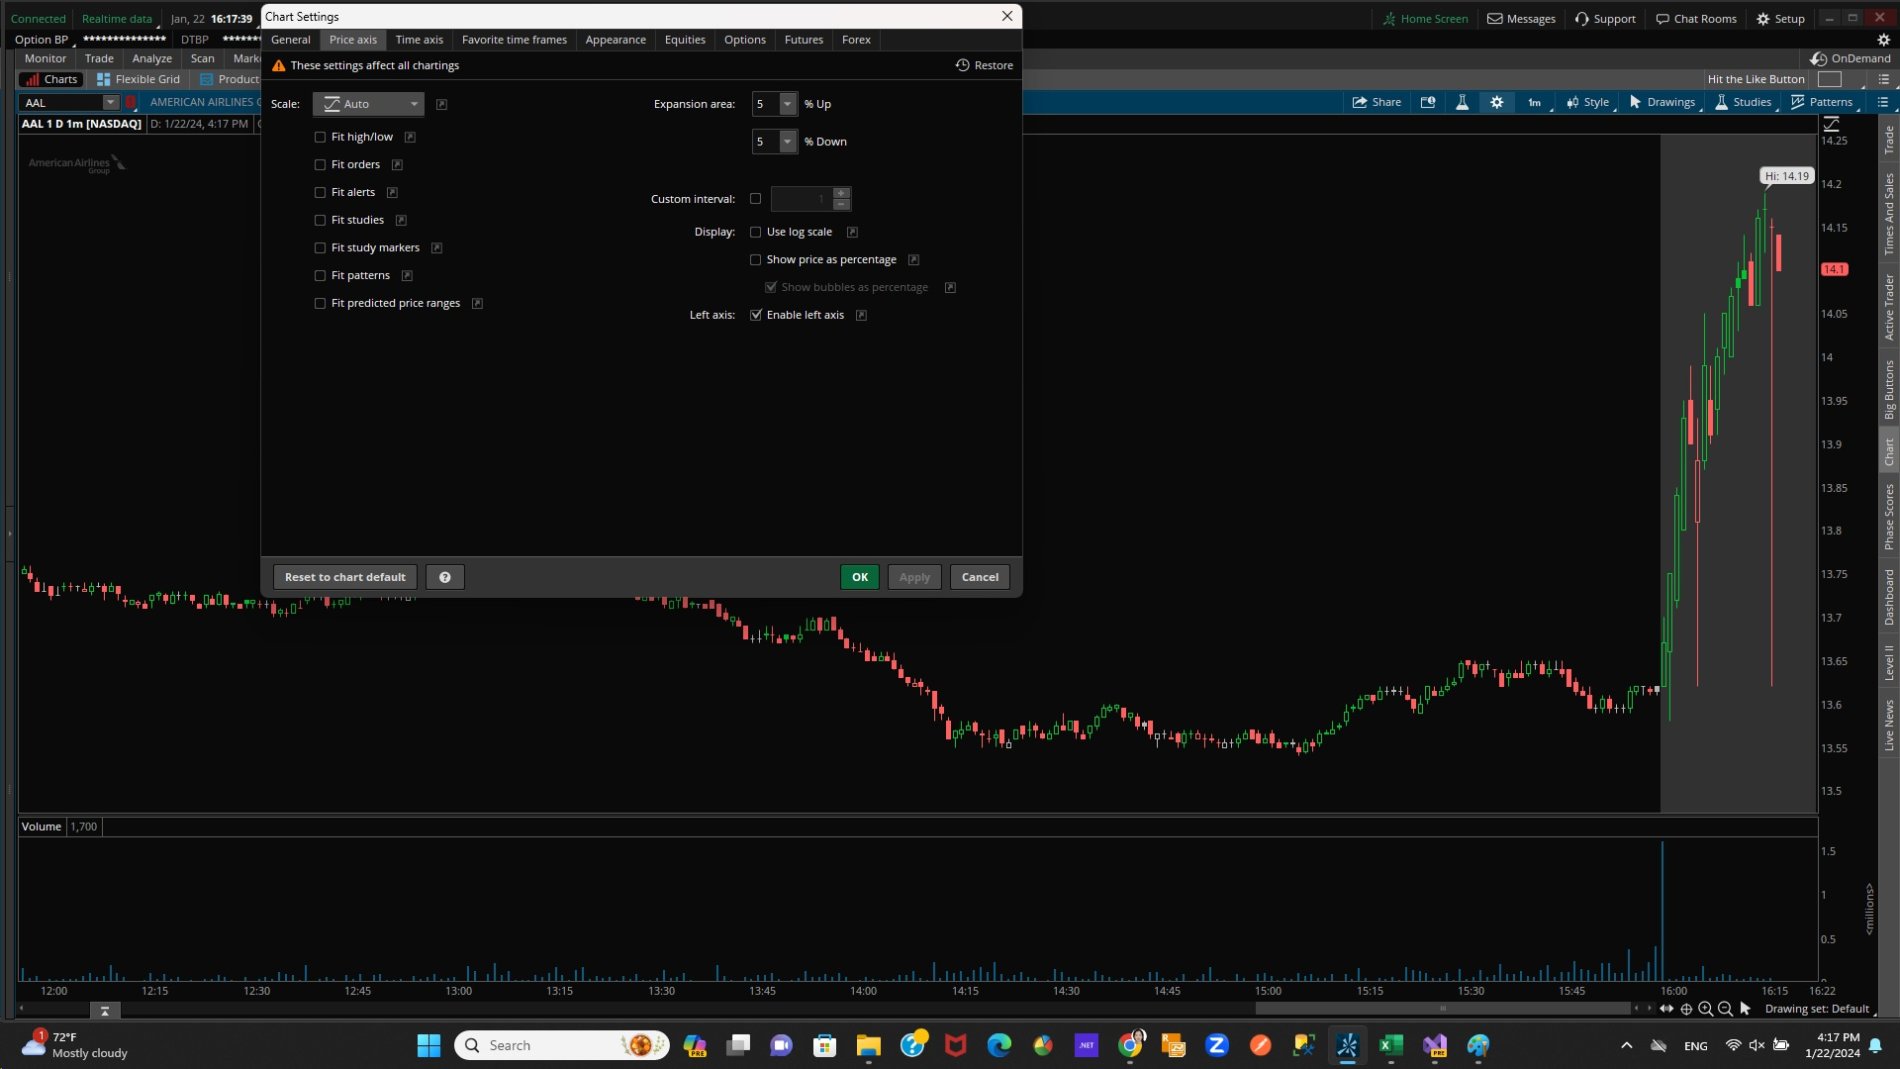The image size is (1900, 1069).
Task: Open the Edit Studies flask icon
Action: (x=1462, y=102)
